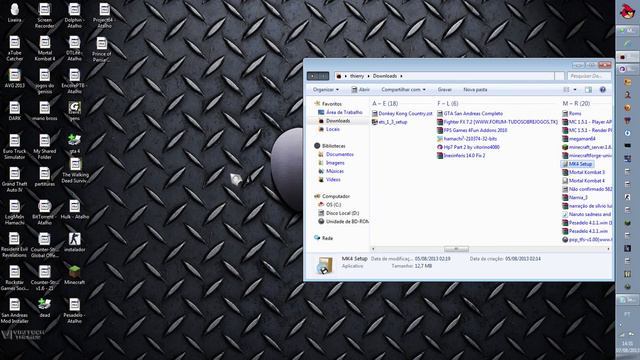
Task: Select the gta 4 desktop icon
Action: [x=74, y=144]
